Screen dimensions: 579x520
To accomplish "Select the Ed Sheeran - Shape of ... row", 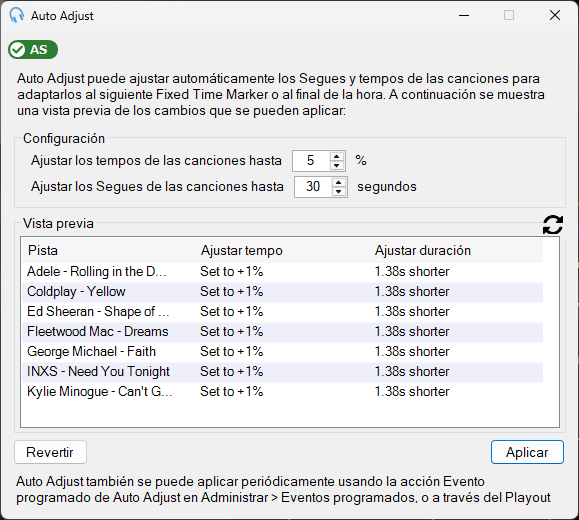I will pos(282,311).
